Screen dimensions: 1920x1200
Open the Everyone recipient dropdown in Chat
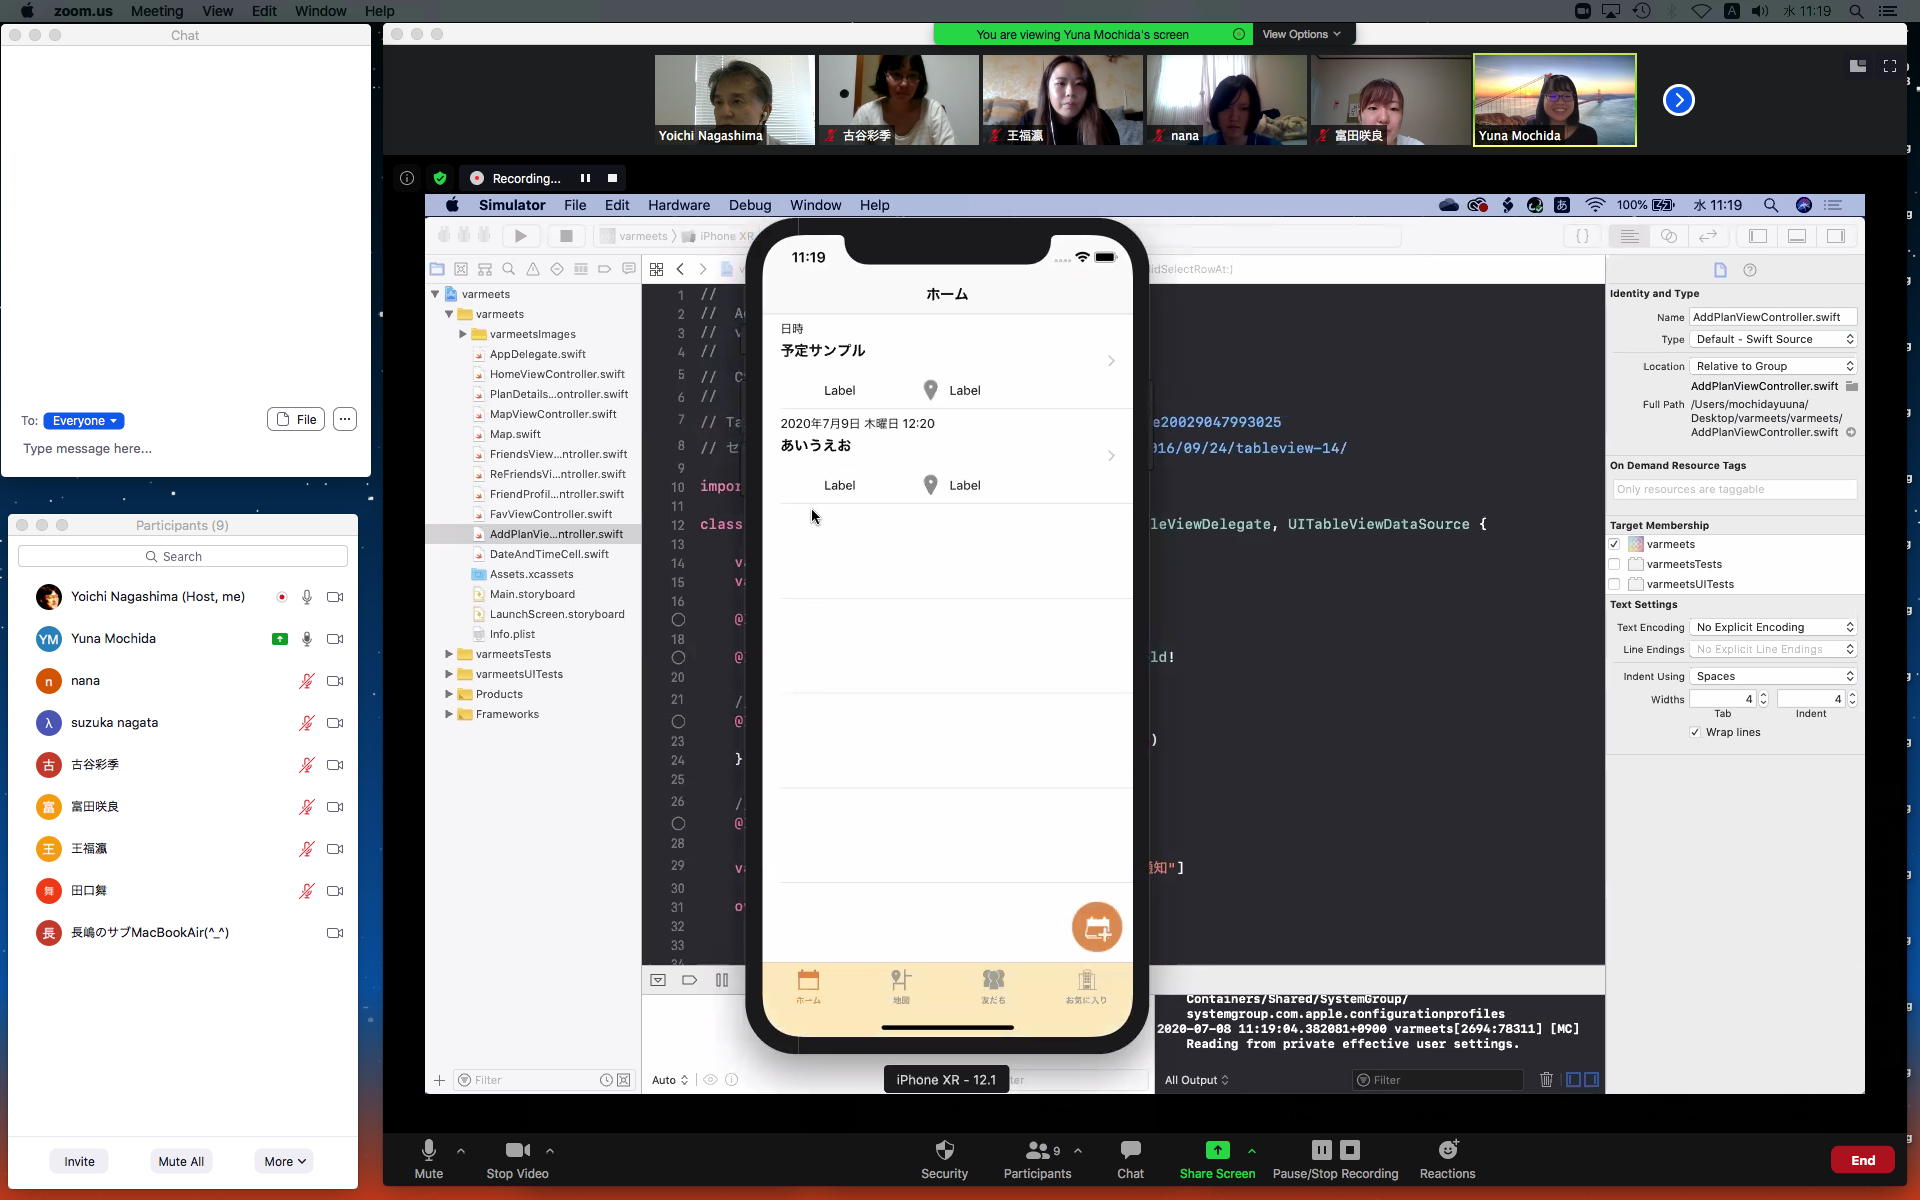tap(83, 421)
